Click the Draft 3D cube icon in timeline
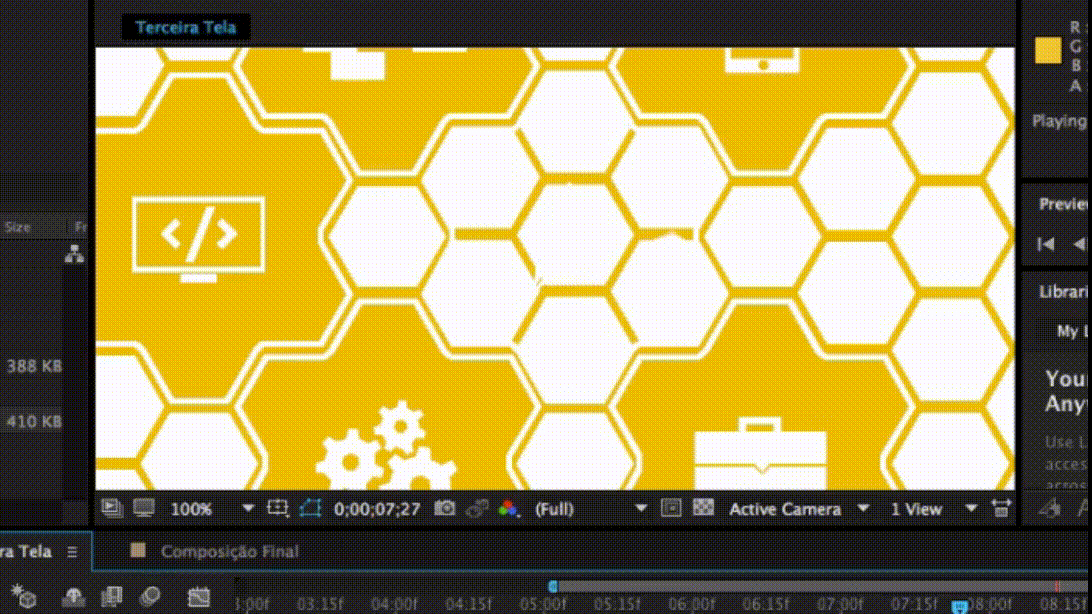Image resolution: width=1092 pixels, height=614 pixels. tap(24, 597)
